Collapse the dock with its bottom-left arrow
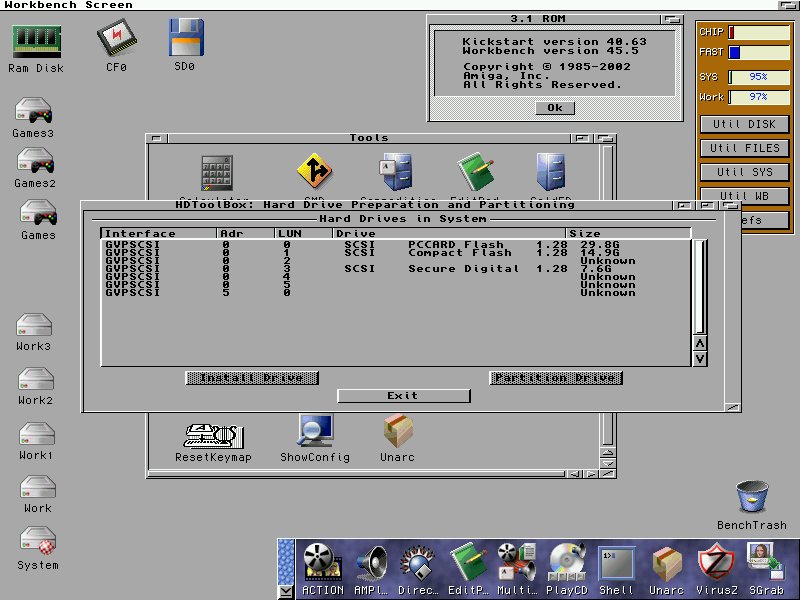 pos(286,592)
